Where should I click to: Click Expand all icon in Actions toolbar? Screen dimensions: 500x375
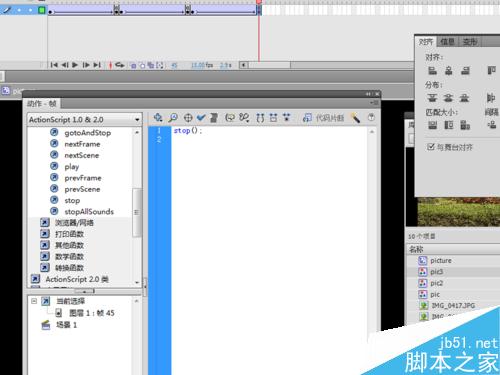click(286, 117)
